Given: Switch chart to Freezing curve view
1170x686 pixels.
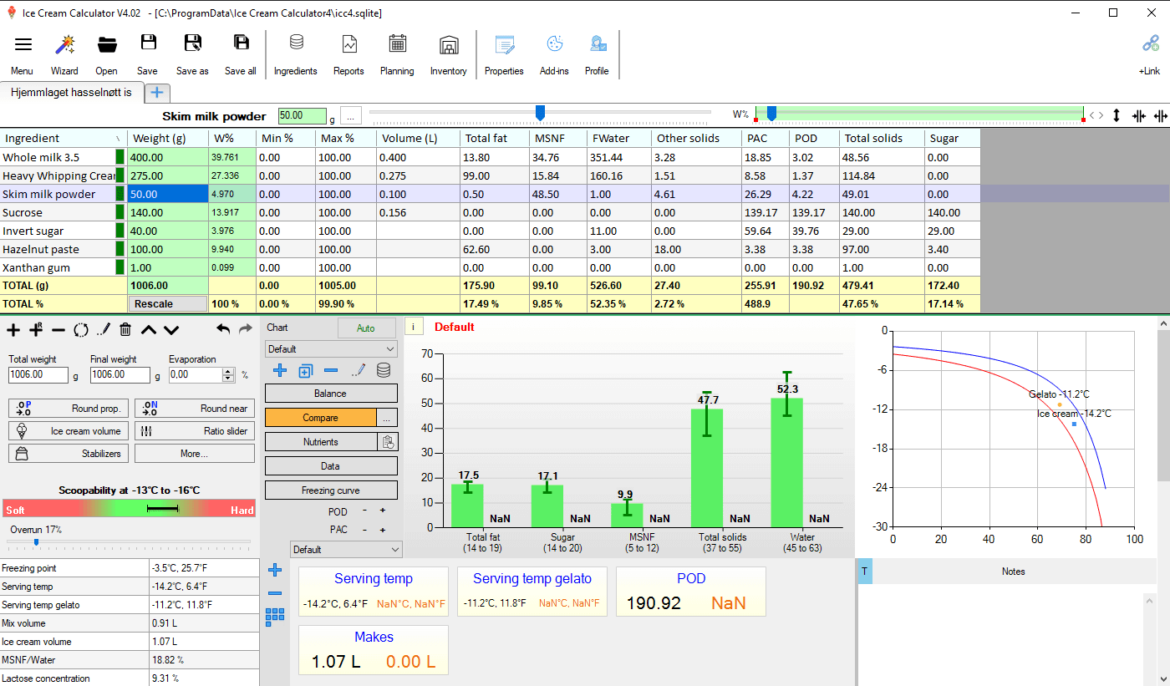Looking at the screenshot, I should click(x=331, y=490).
